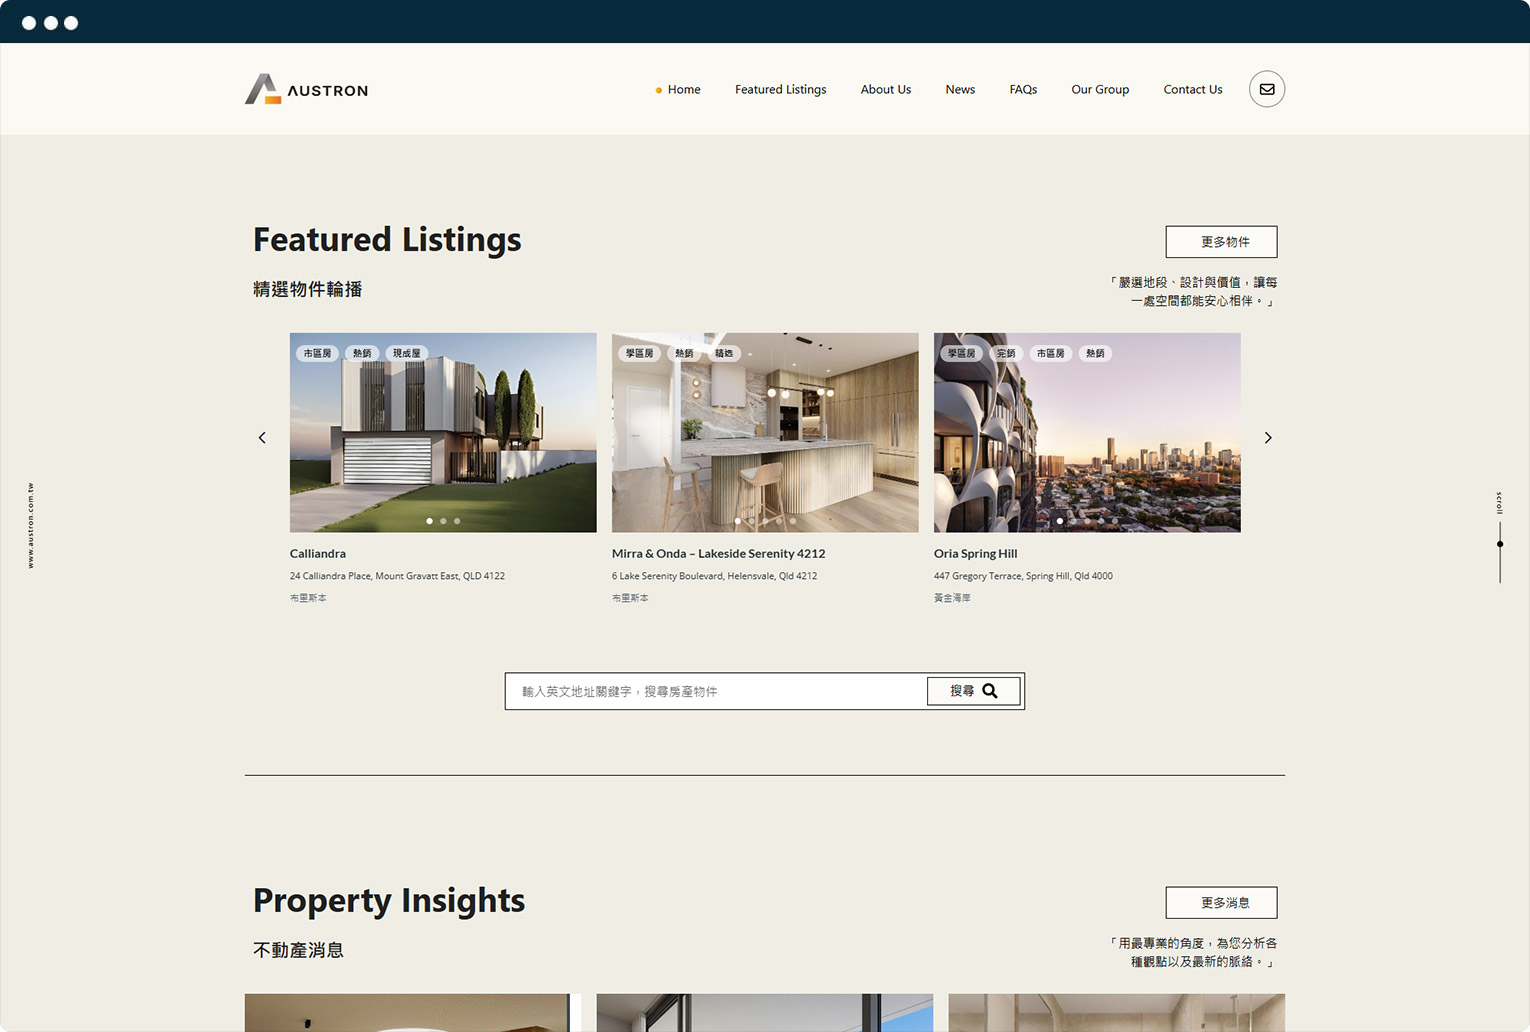Select first image dot on Calliandra card

tap(430, 521)
